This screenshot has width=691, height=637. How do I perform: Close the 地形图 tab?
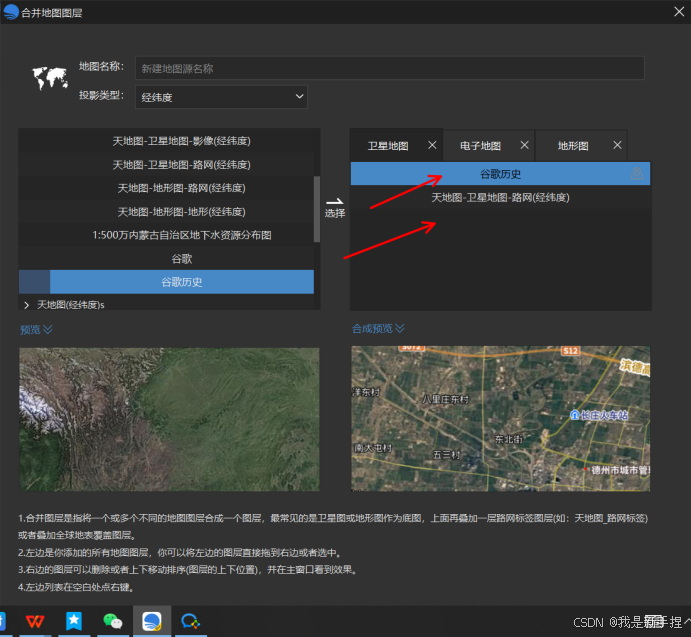tap(617, 145)
